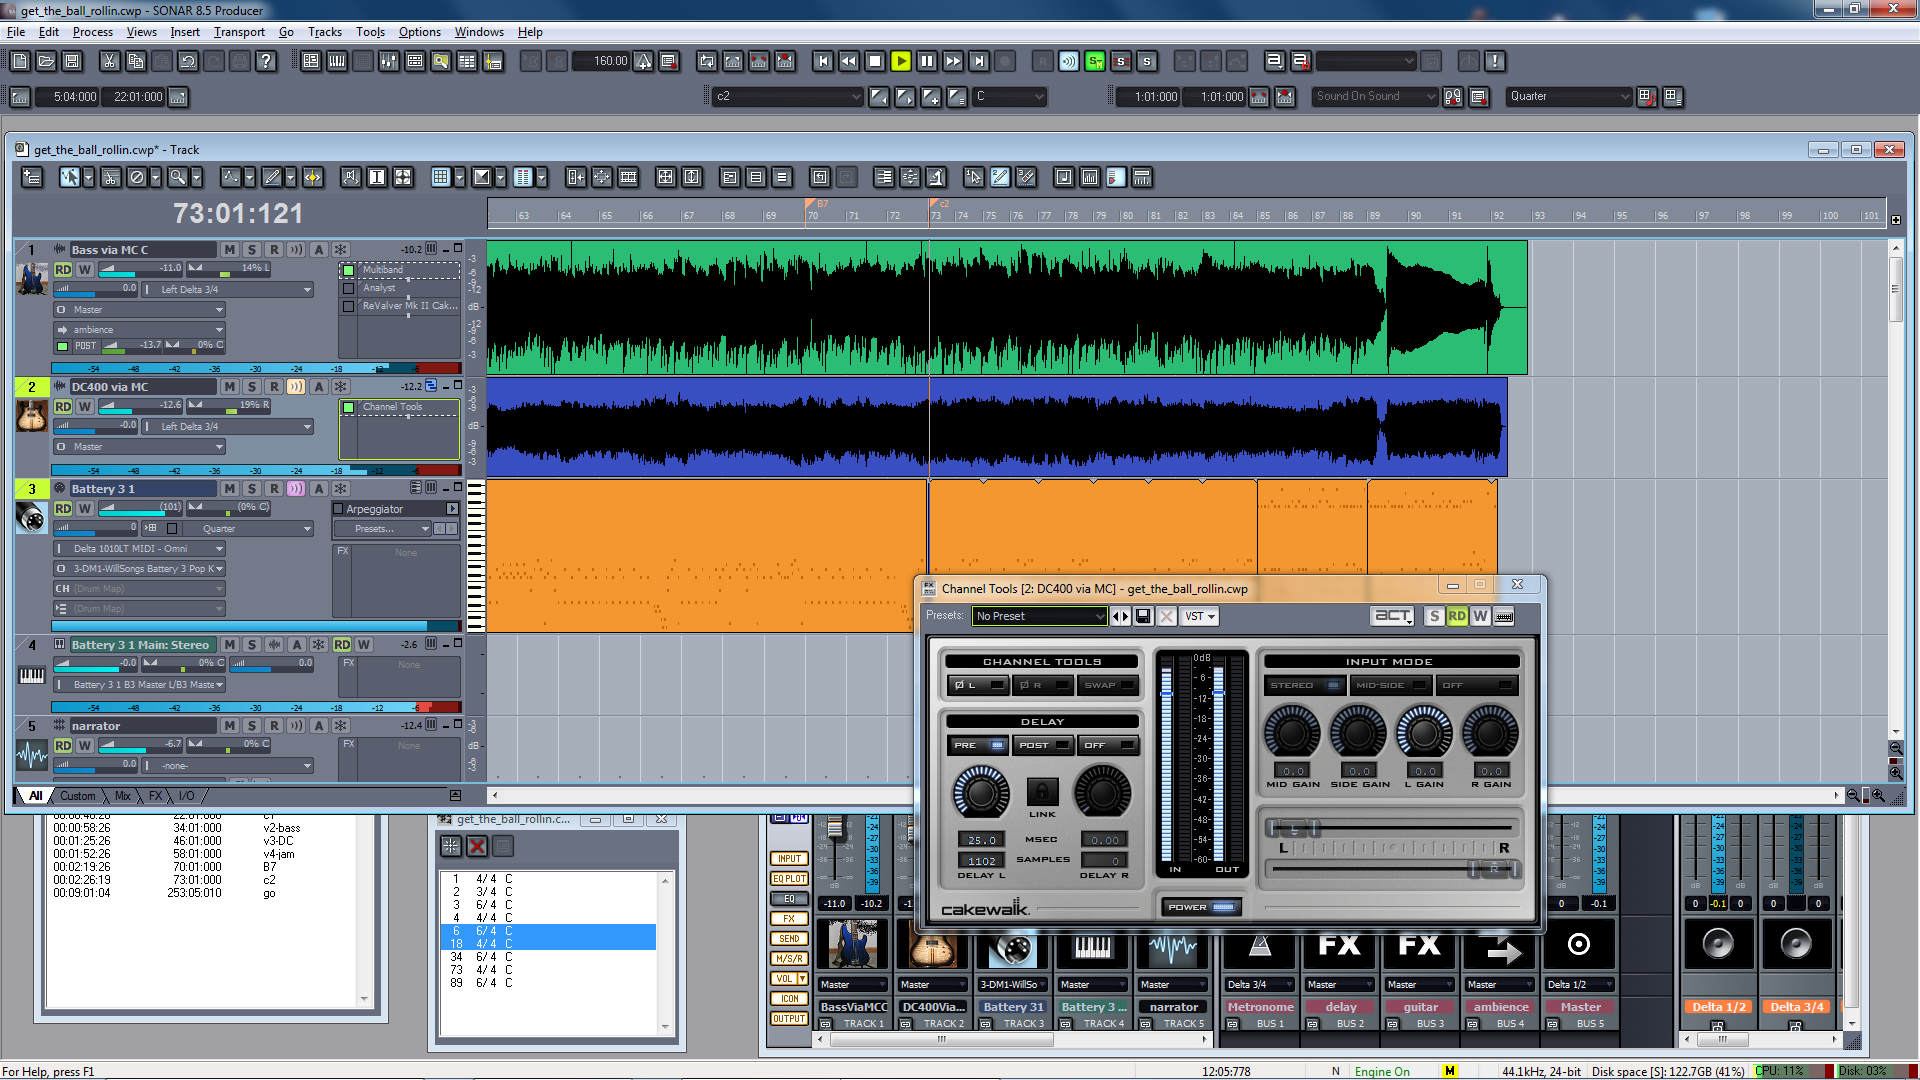Screen dimensions: 1920x1080
Task: Open help with the question mark icon
Action: click(265, 62)
